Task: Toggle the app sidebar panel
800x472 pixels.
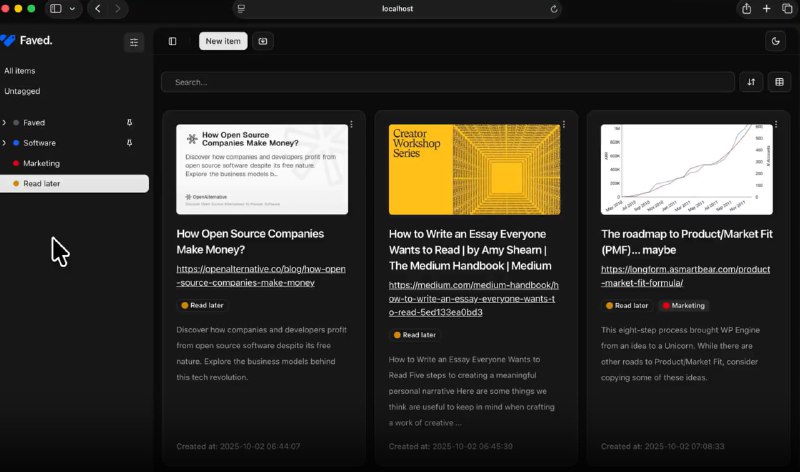Action: pyautogui.click(x=173, y=41)
